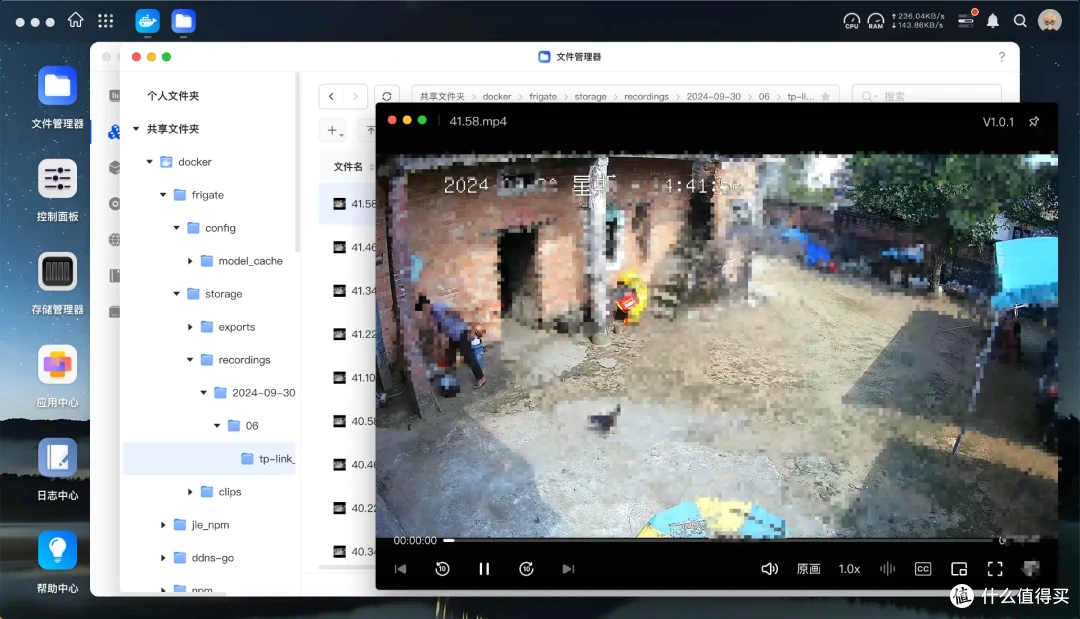Toggle CC subtitles

click(923, 569)
